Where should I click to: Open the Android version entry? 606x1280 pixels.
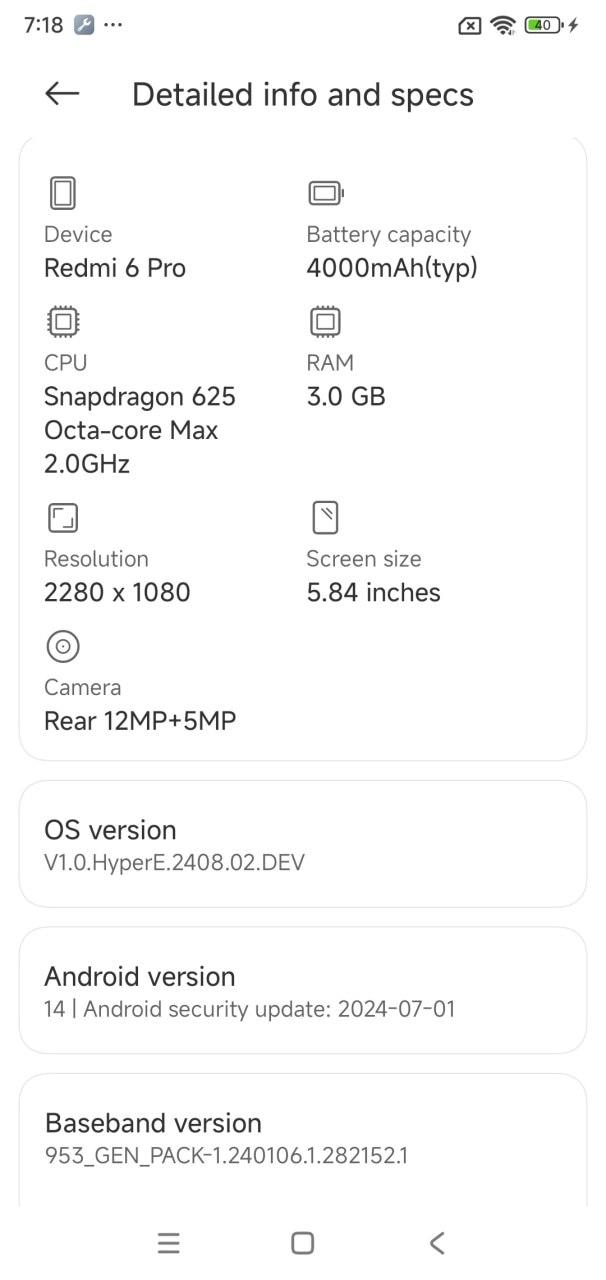(x=302, y=991)
